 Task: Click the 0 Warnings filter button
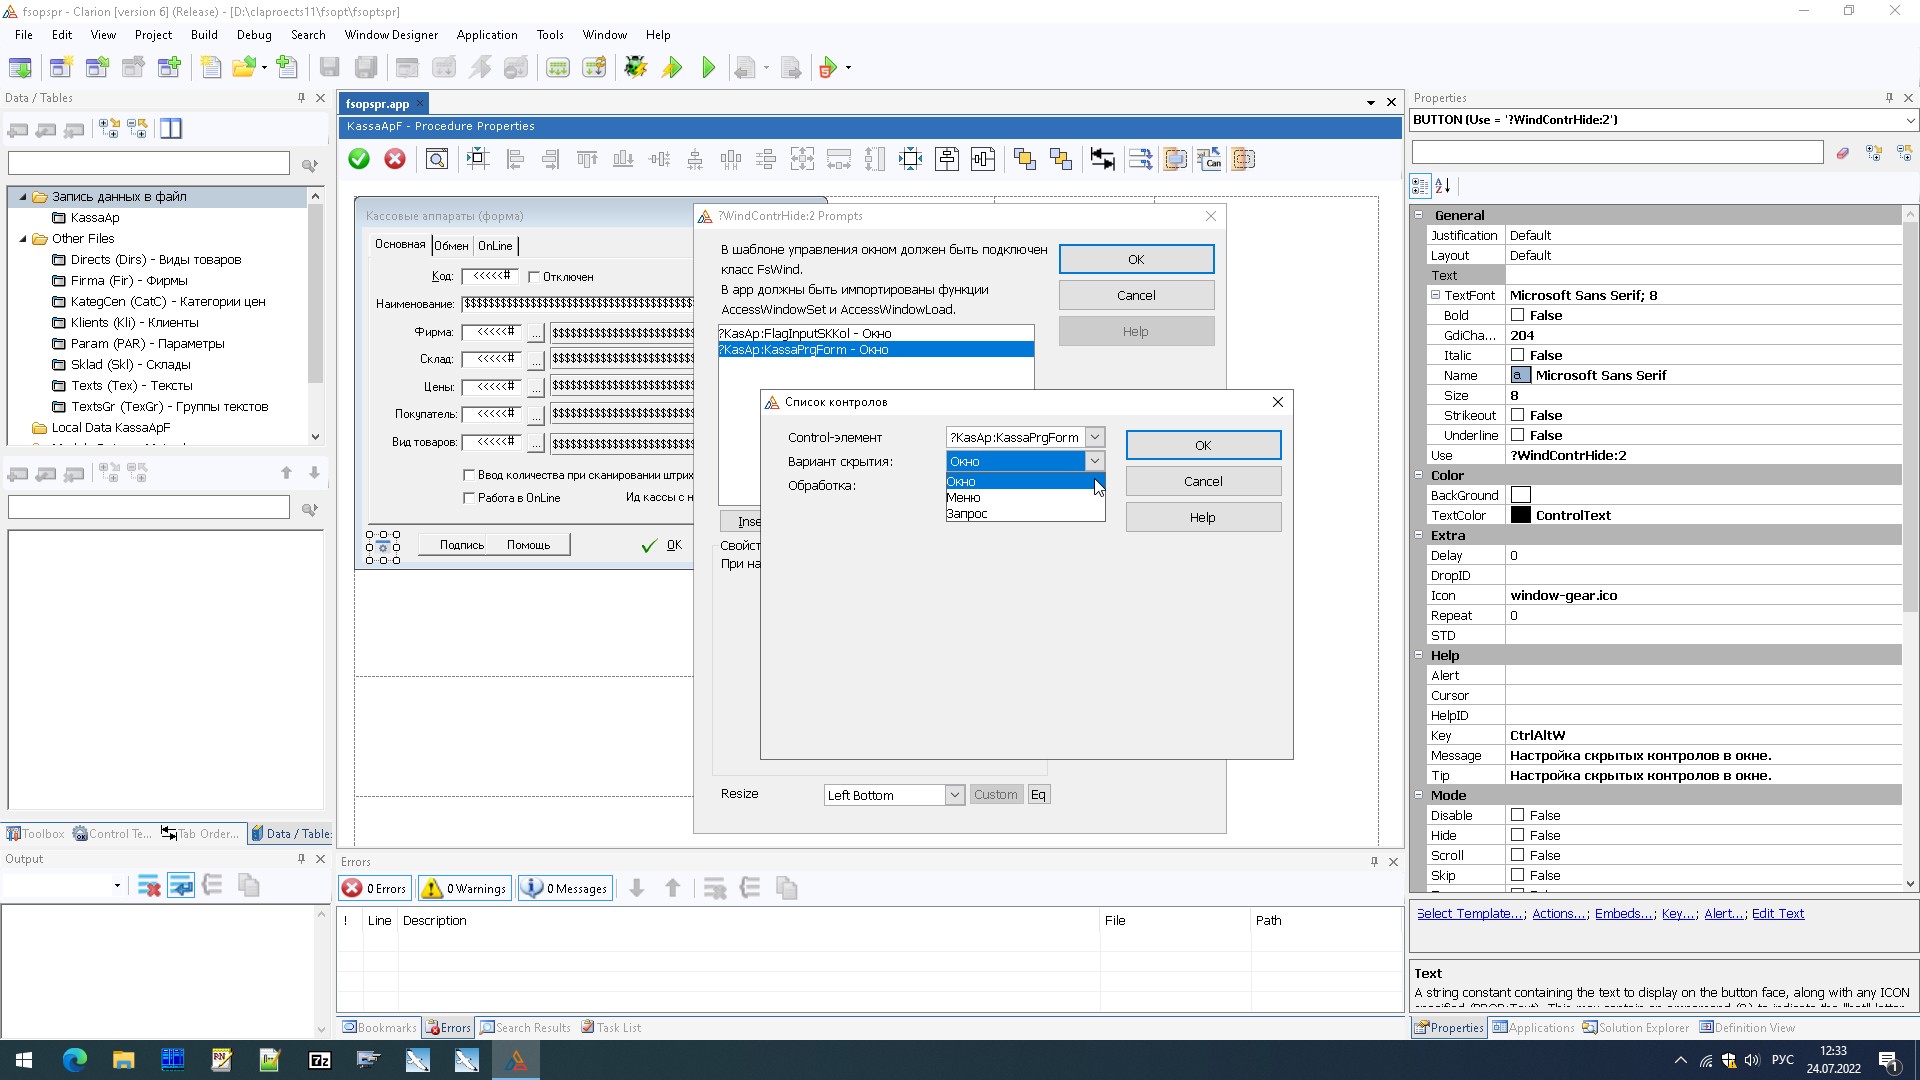pyautogui.click(x=465, y=888)
